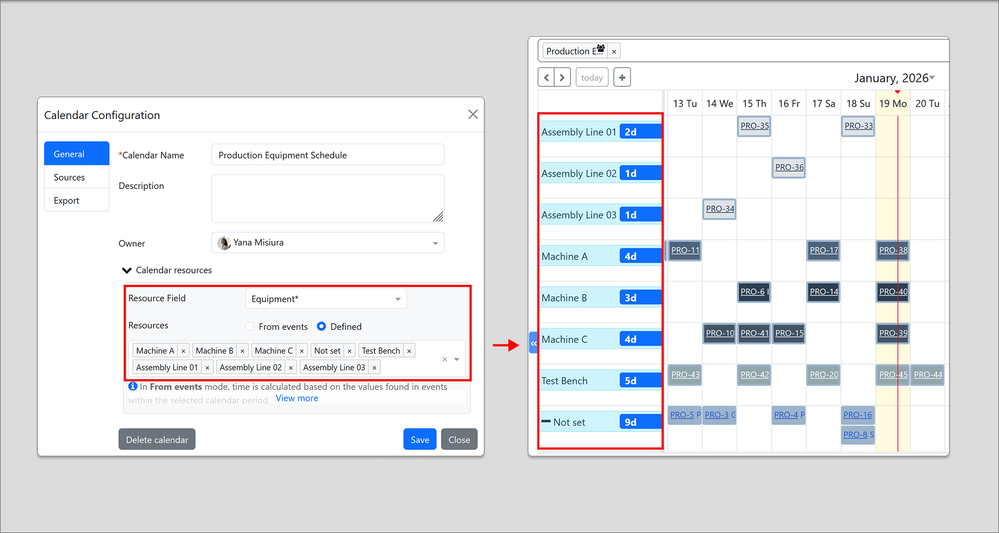Remove the Assembly Line 01 tag

[x=207, y=367]
